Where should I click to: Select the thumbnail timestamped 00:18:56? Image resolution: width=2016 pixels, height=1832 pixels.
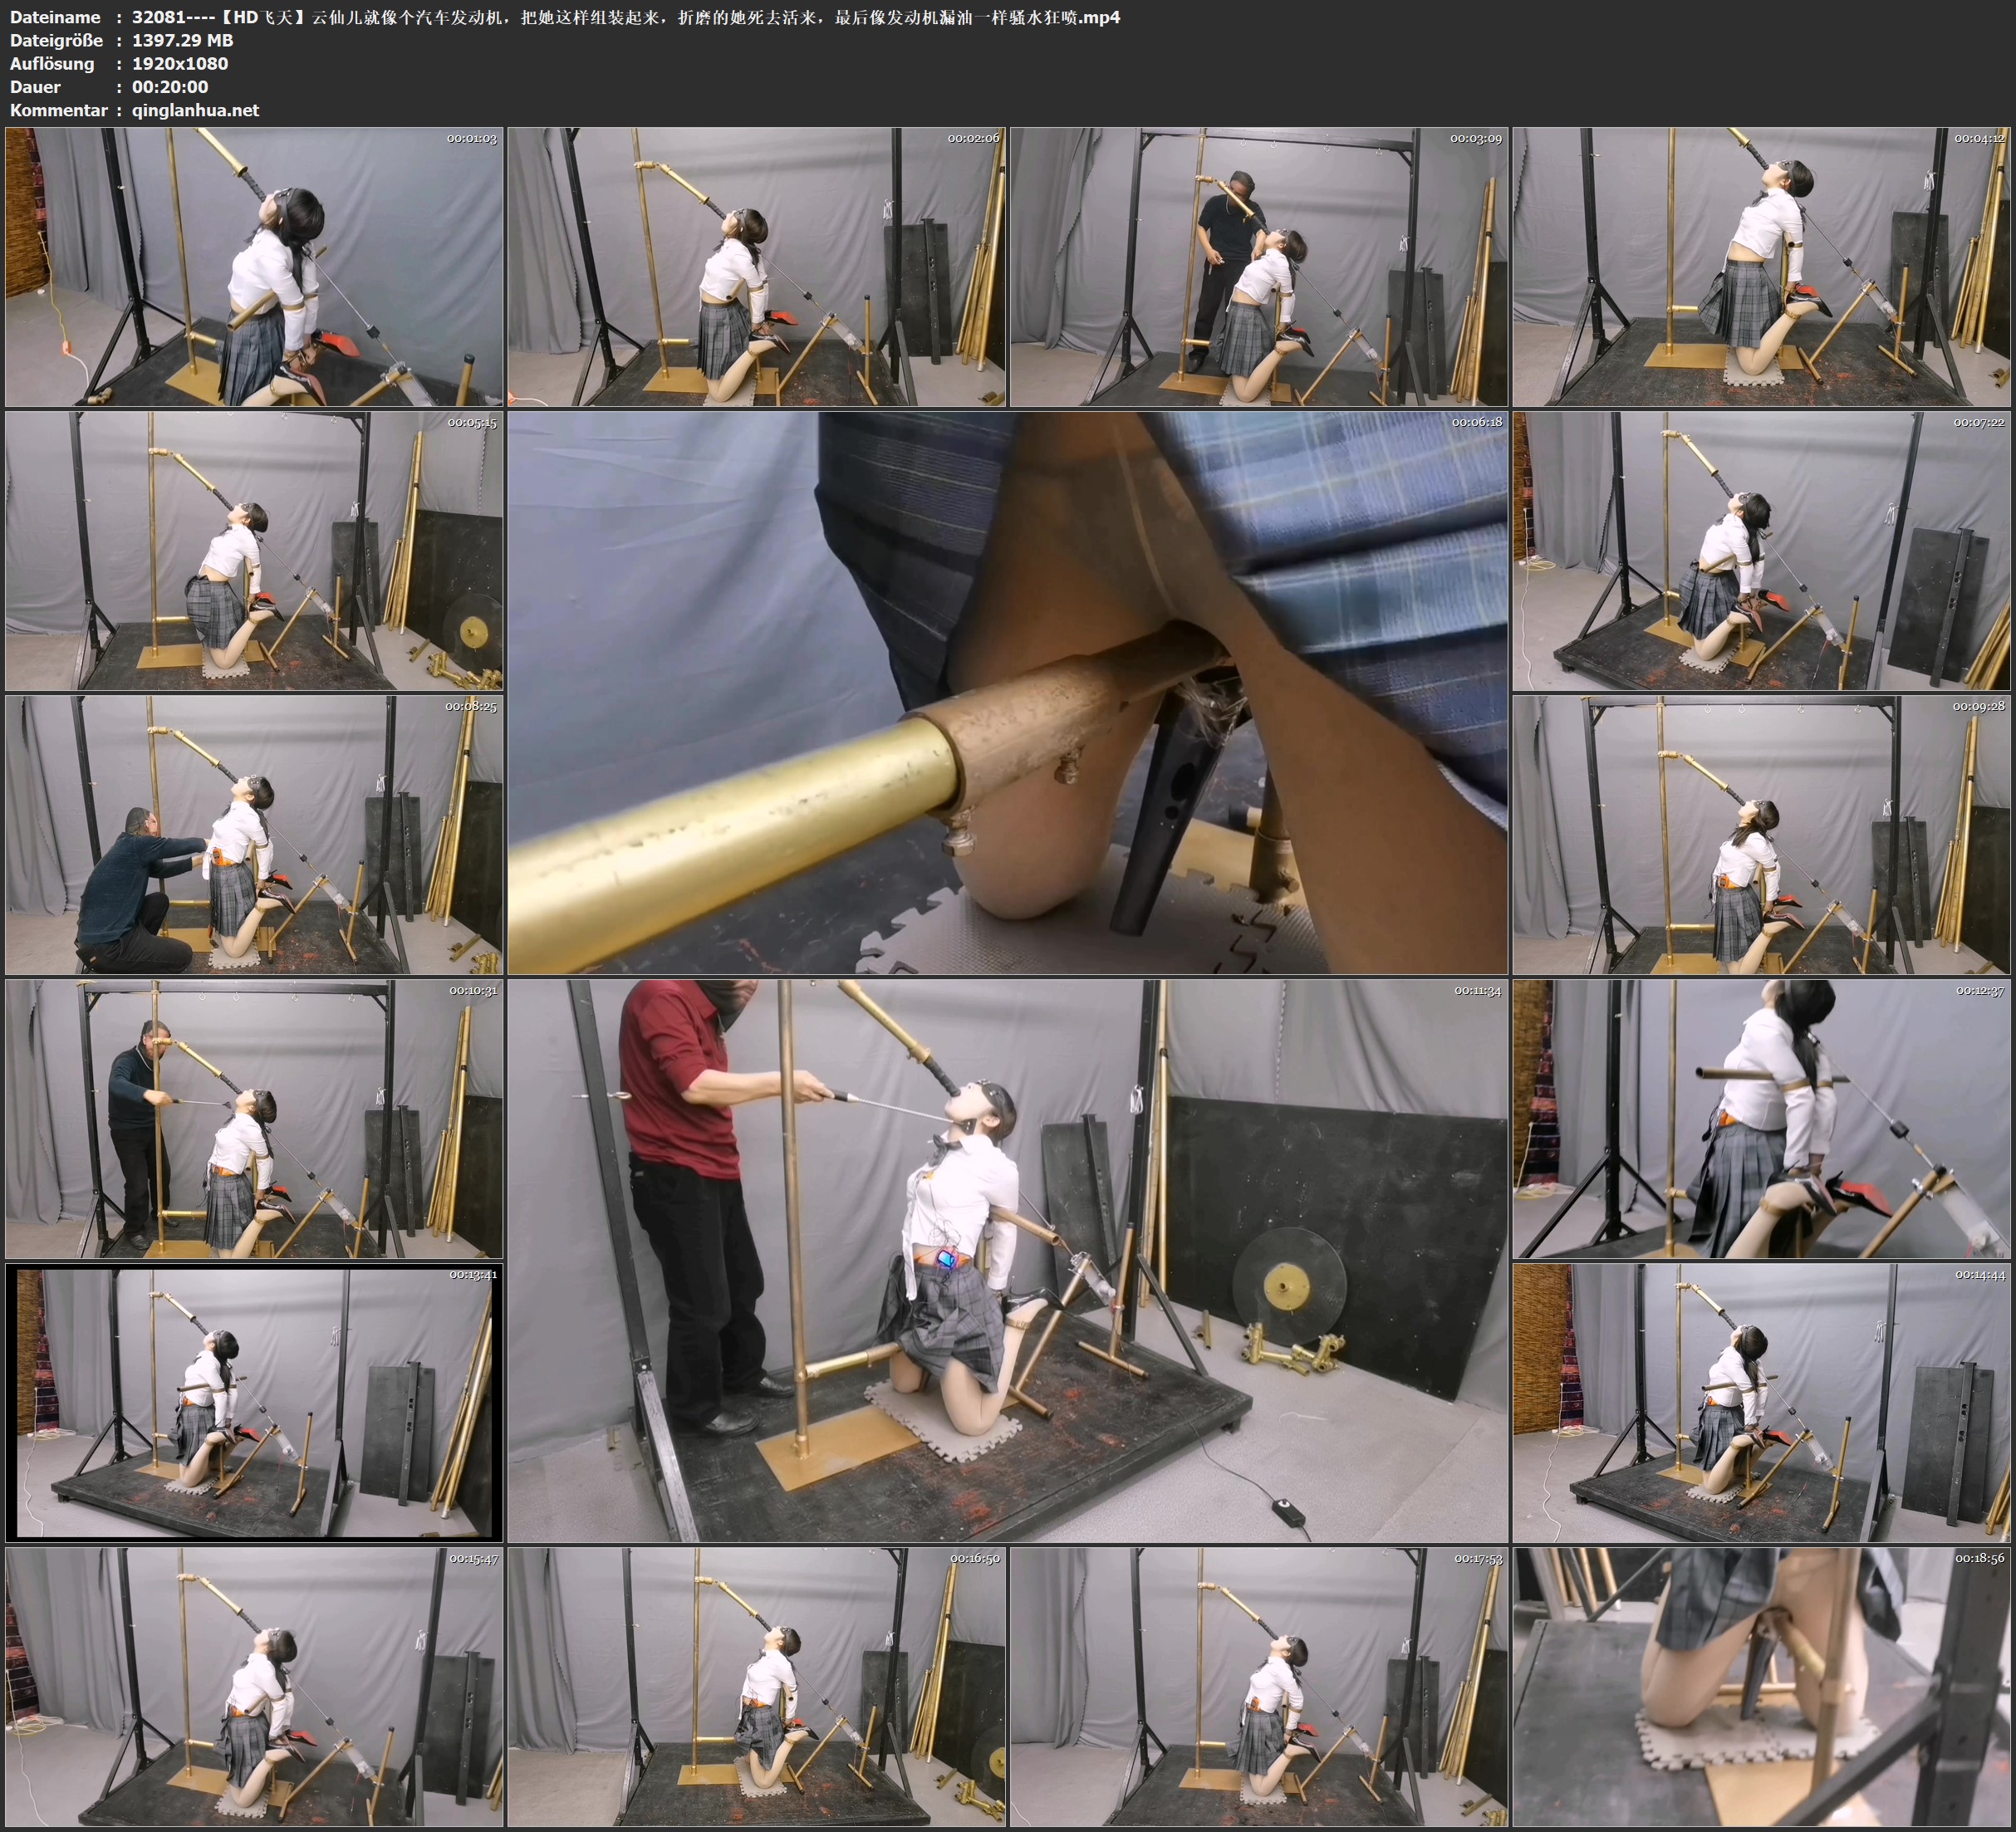[1762, 1687]
